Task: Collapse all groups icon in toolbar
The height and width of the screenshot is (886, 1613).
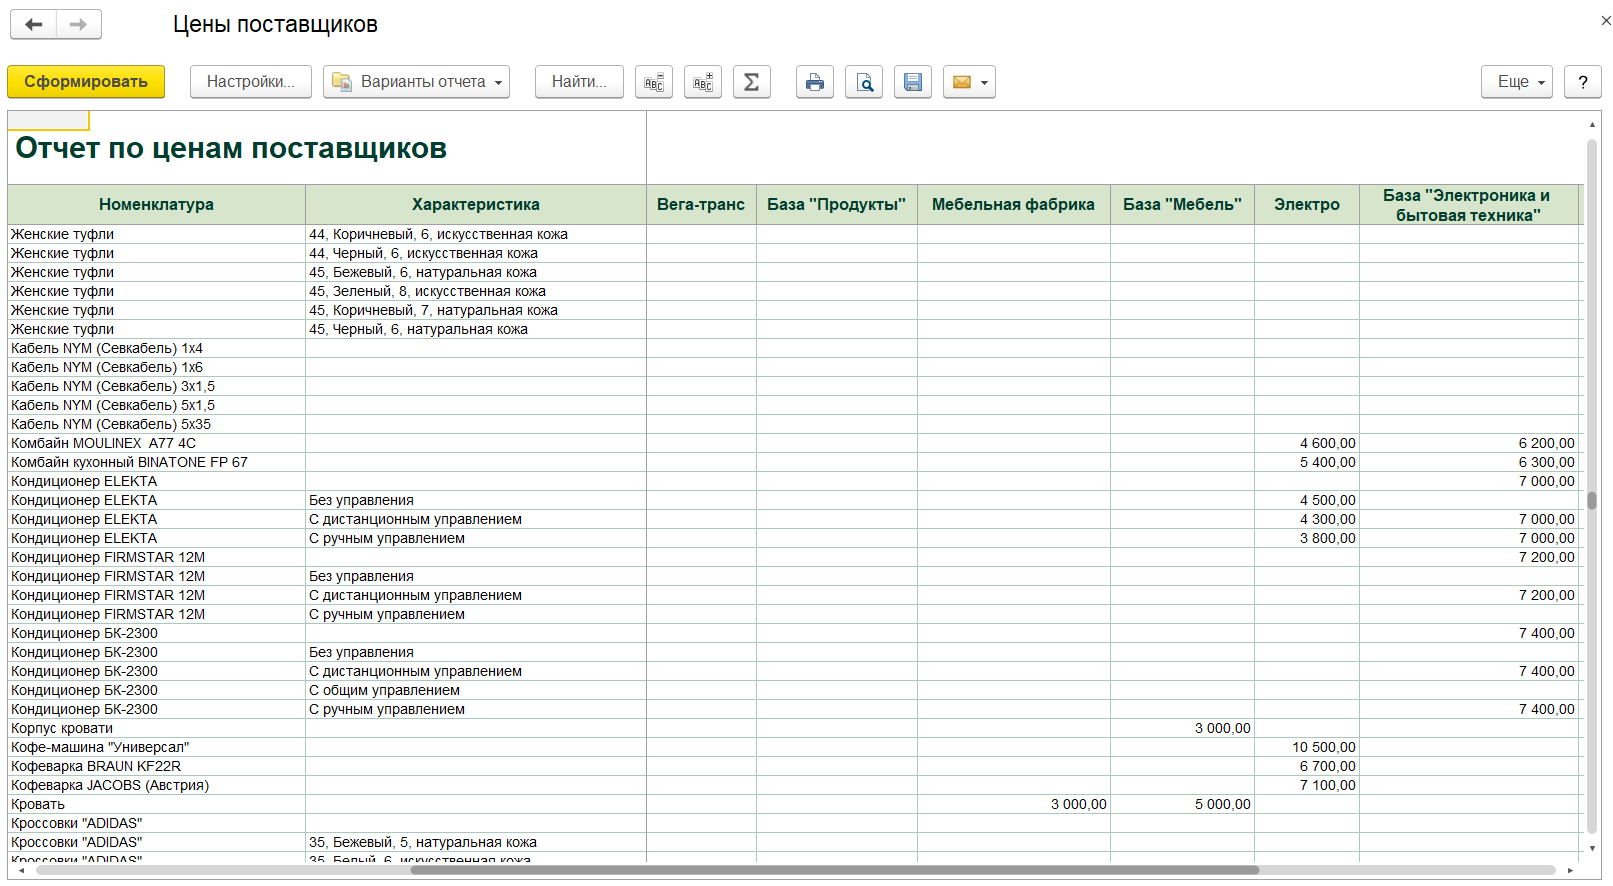Action: click(x=654, y=82)
